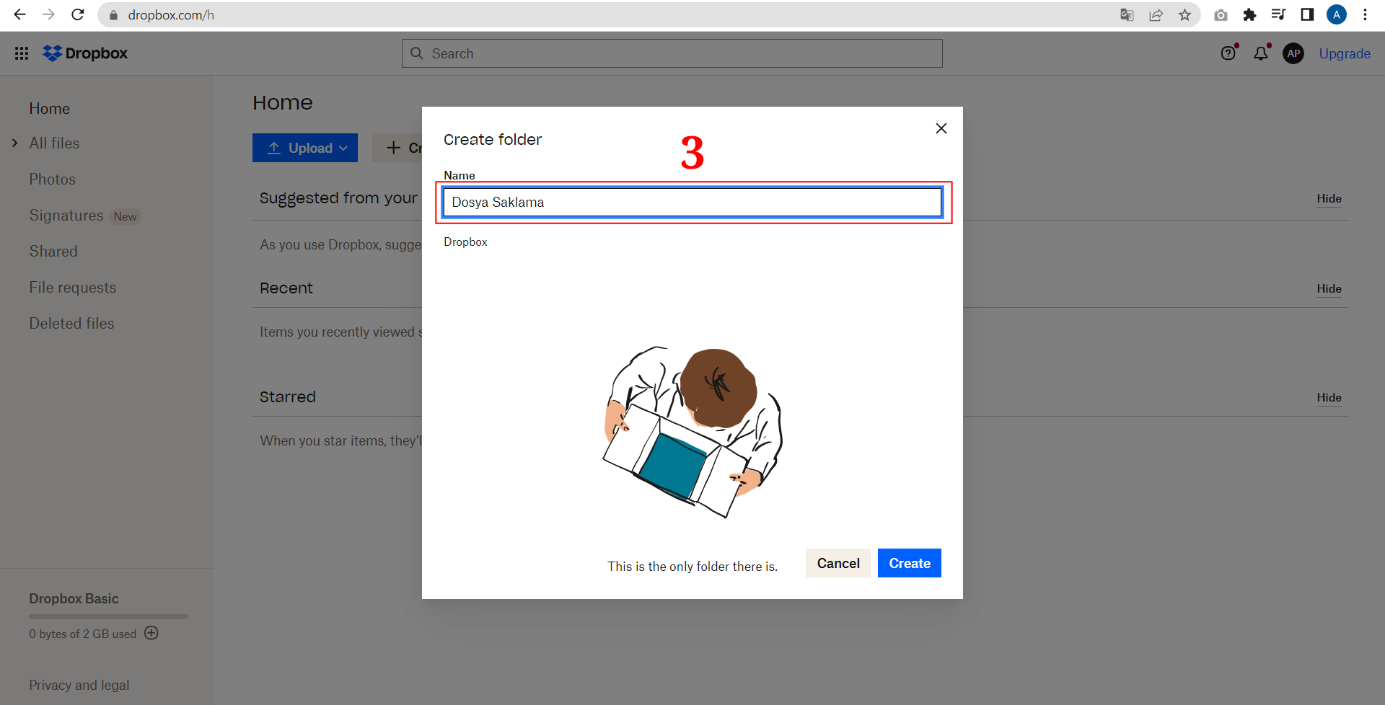Image resolution: width=1385 pixels, height=705 pixels.
Task: Toggle the browser side panel icon
Action: click(1307, 15)
